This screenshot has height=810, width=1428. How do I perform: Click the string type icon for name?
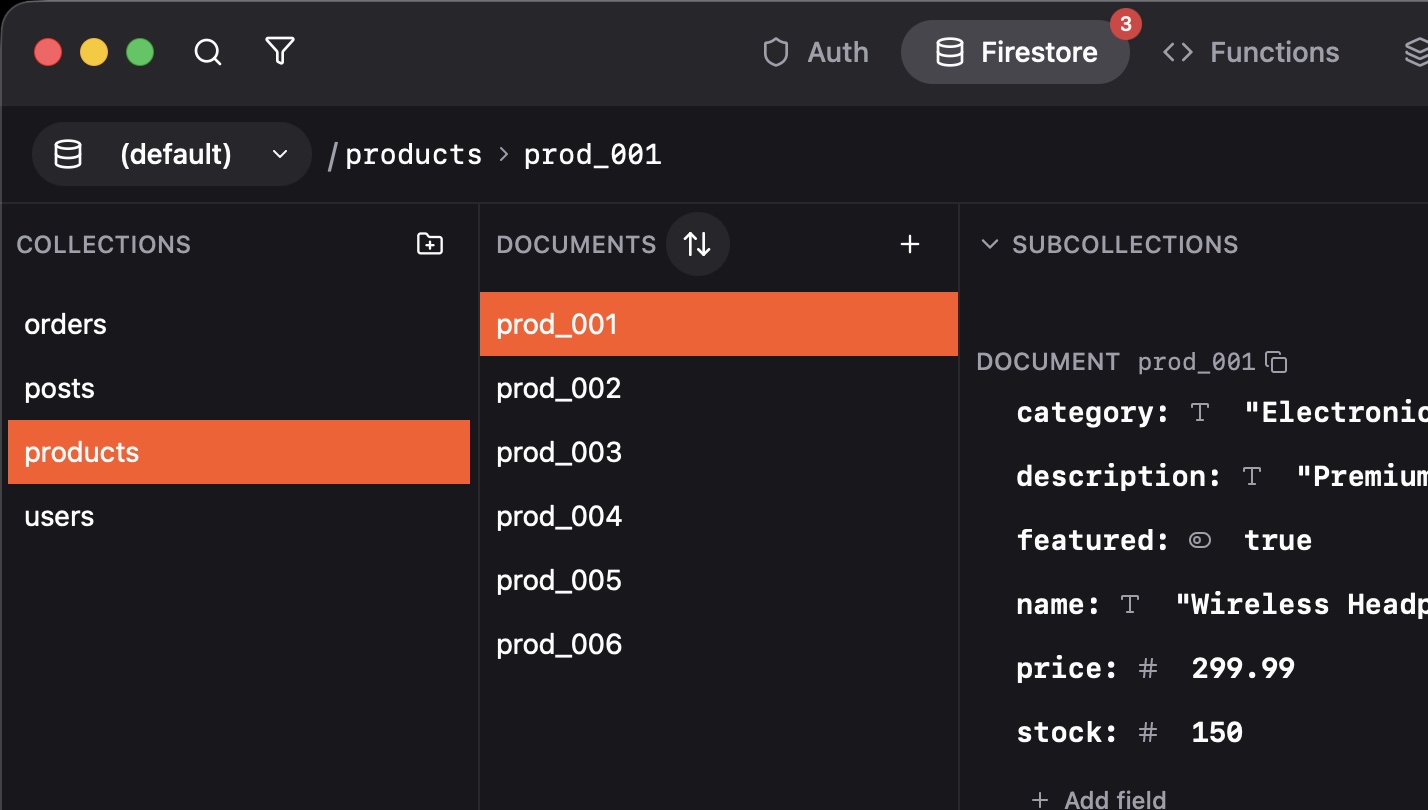pos(1130,605)
